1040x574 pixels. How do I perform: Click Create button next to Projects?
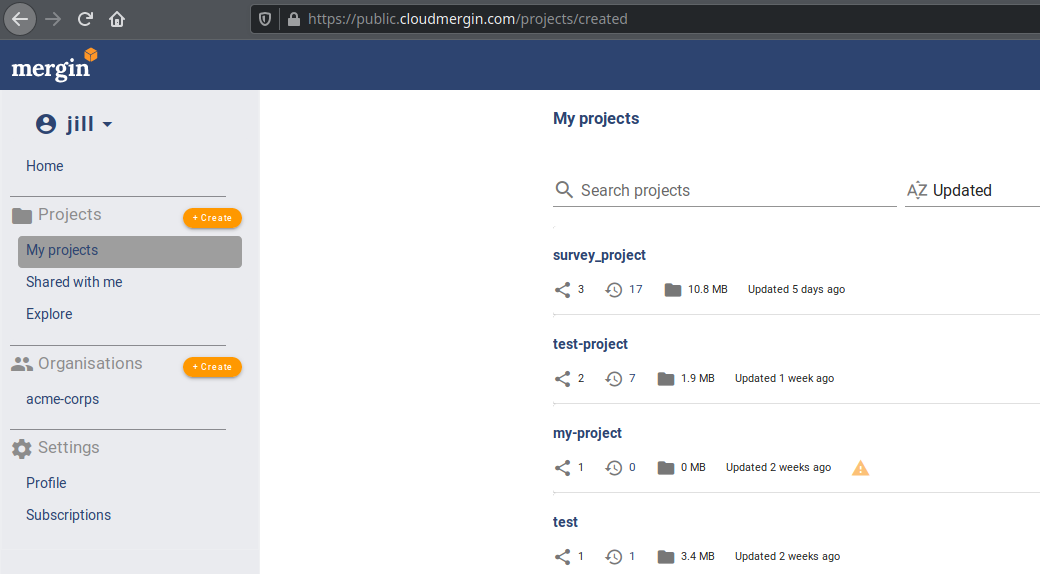212,218
